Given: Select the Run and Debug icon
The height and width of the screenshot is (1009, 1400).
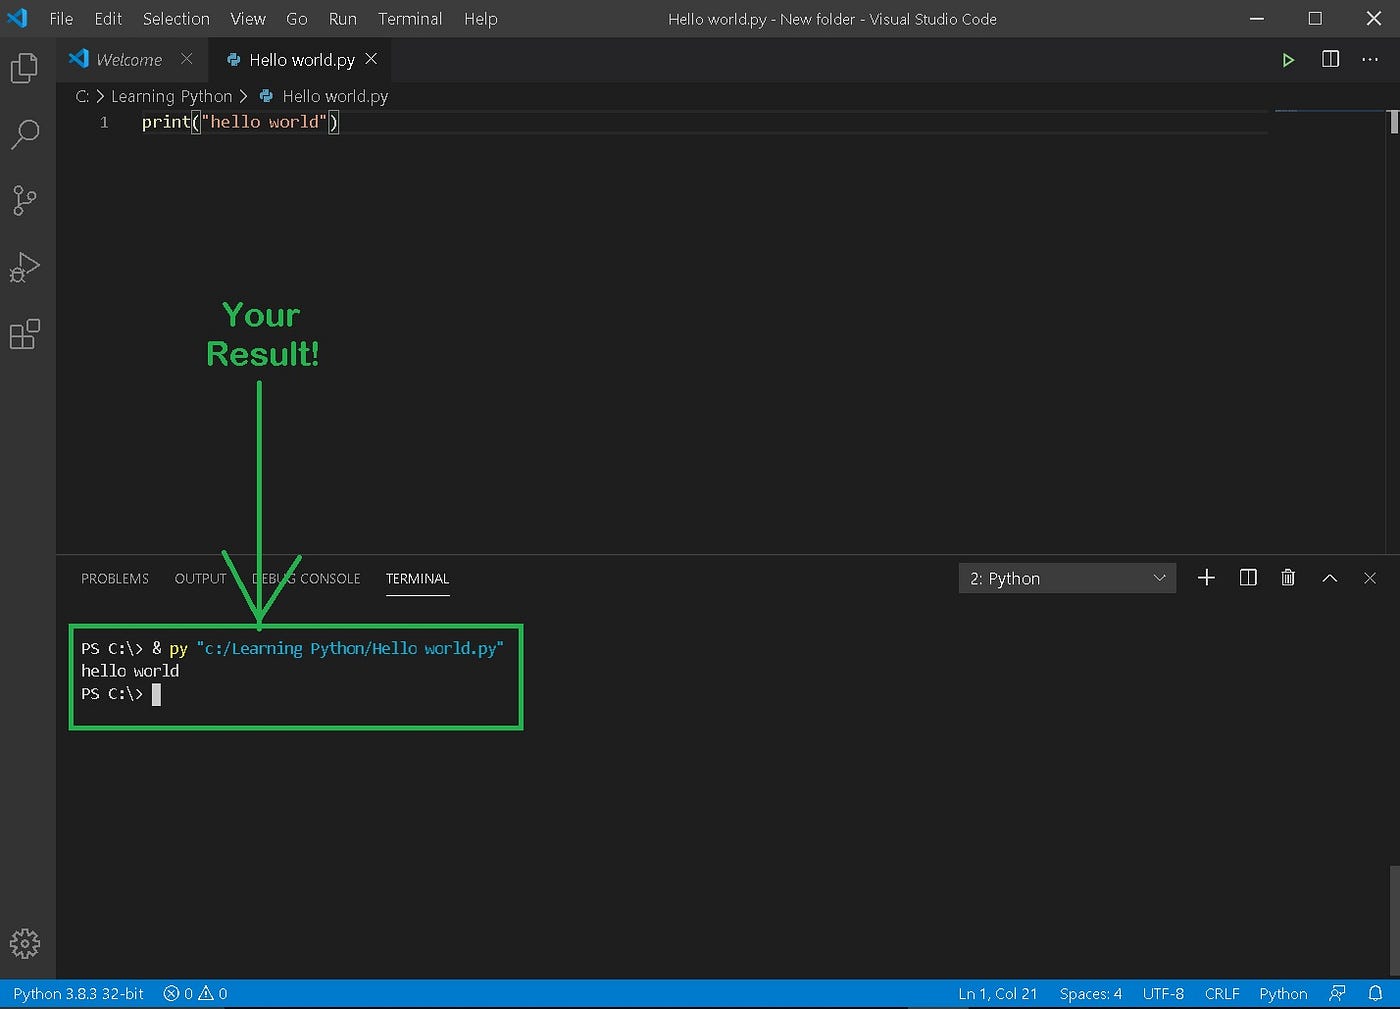Looking at the screenshot, I should (x=24, y=267).
